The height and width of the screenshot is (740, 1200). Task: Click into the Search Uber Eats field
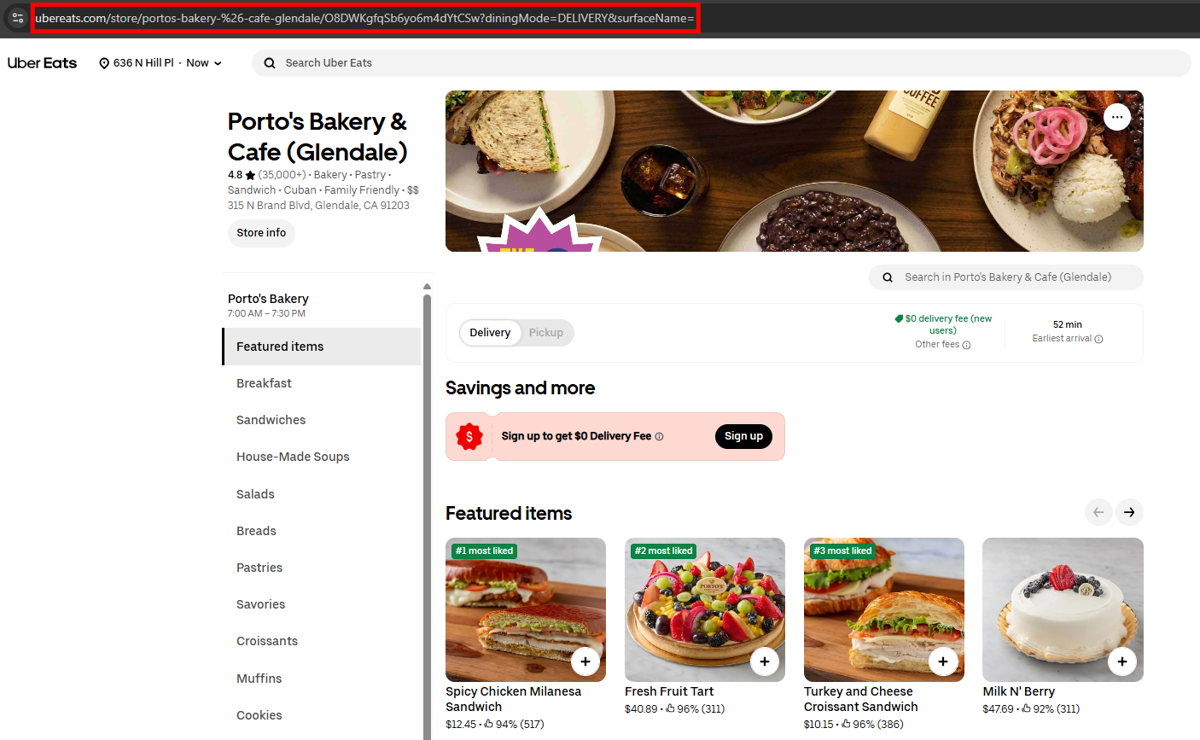(x=721, y=63)
